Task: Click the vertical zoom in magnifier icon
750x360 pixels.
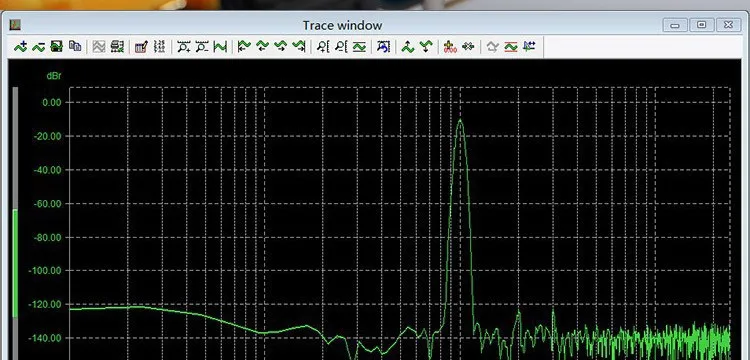Action: pos(323,46)
